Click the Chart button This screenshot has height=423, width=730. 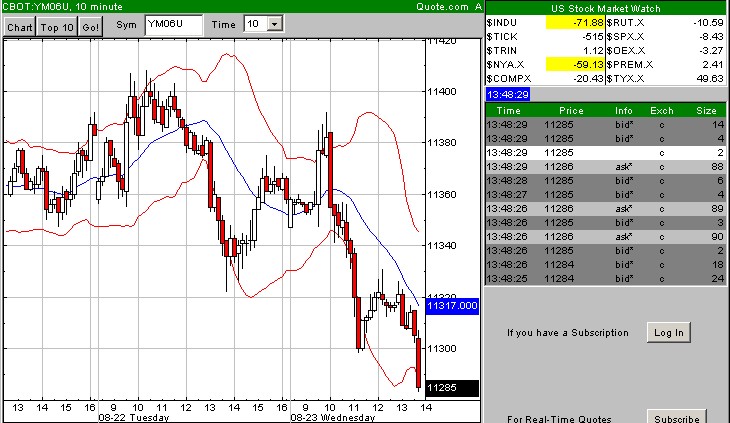pos(20,25)
